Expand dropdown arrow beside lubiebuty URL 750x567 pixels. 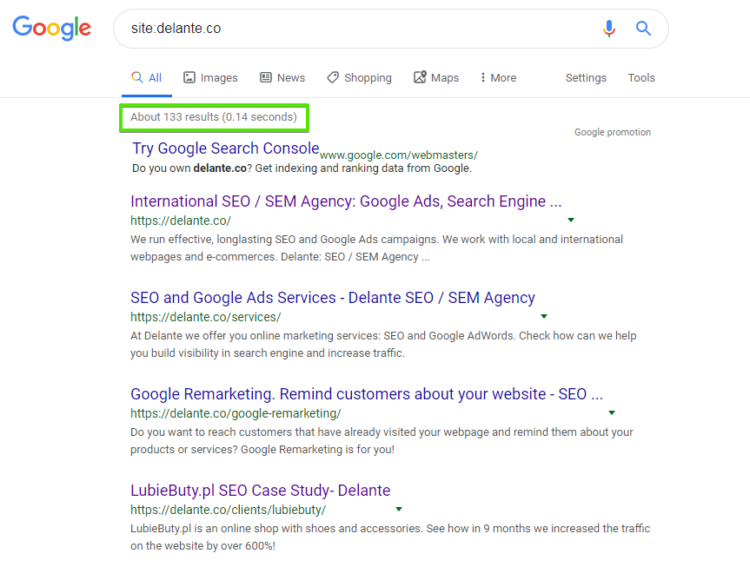tap(399, 509)
